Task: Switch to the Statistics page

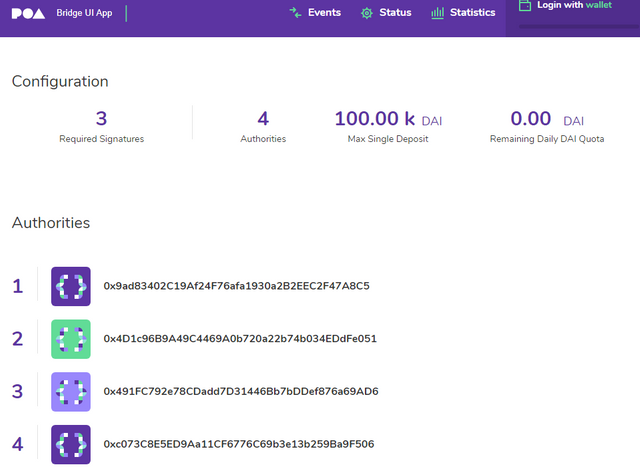Action: (x=472, y=13)
